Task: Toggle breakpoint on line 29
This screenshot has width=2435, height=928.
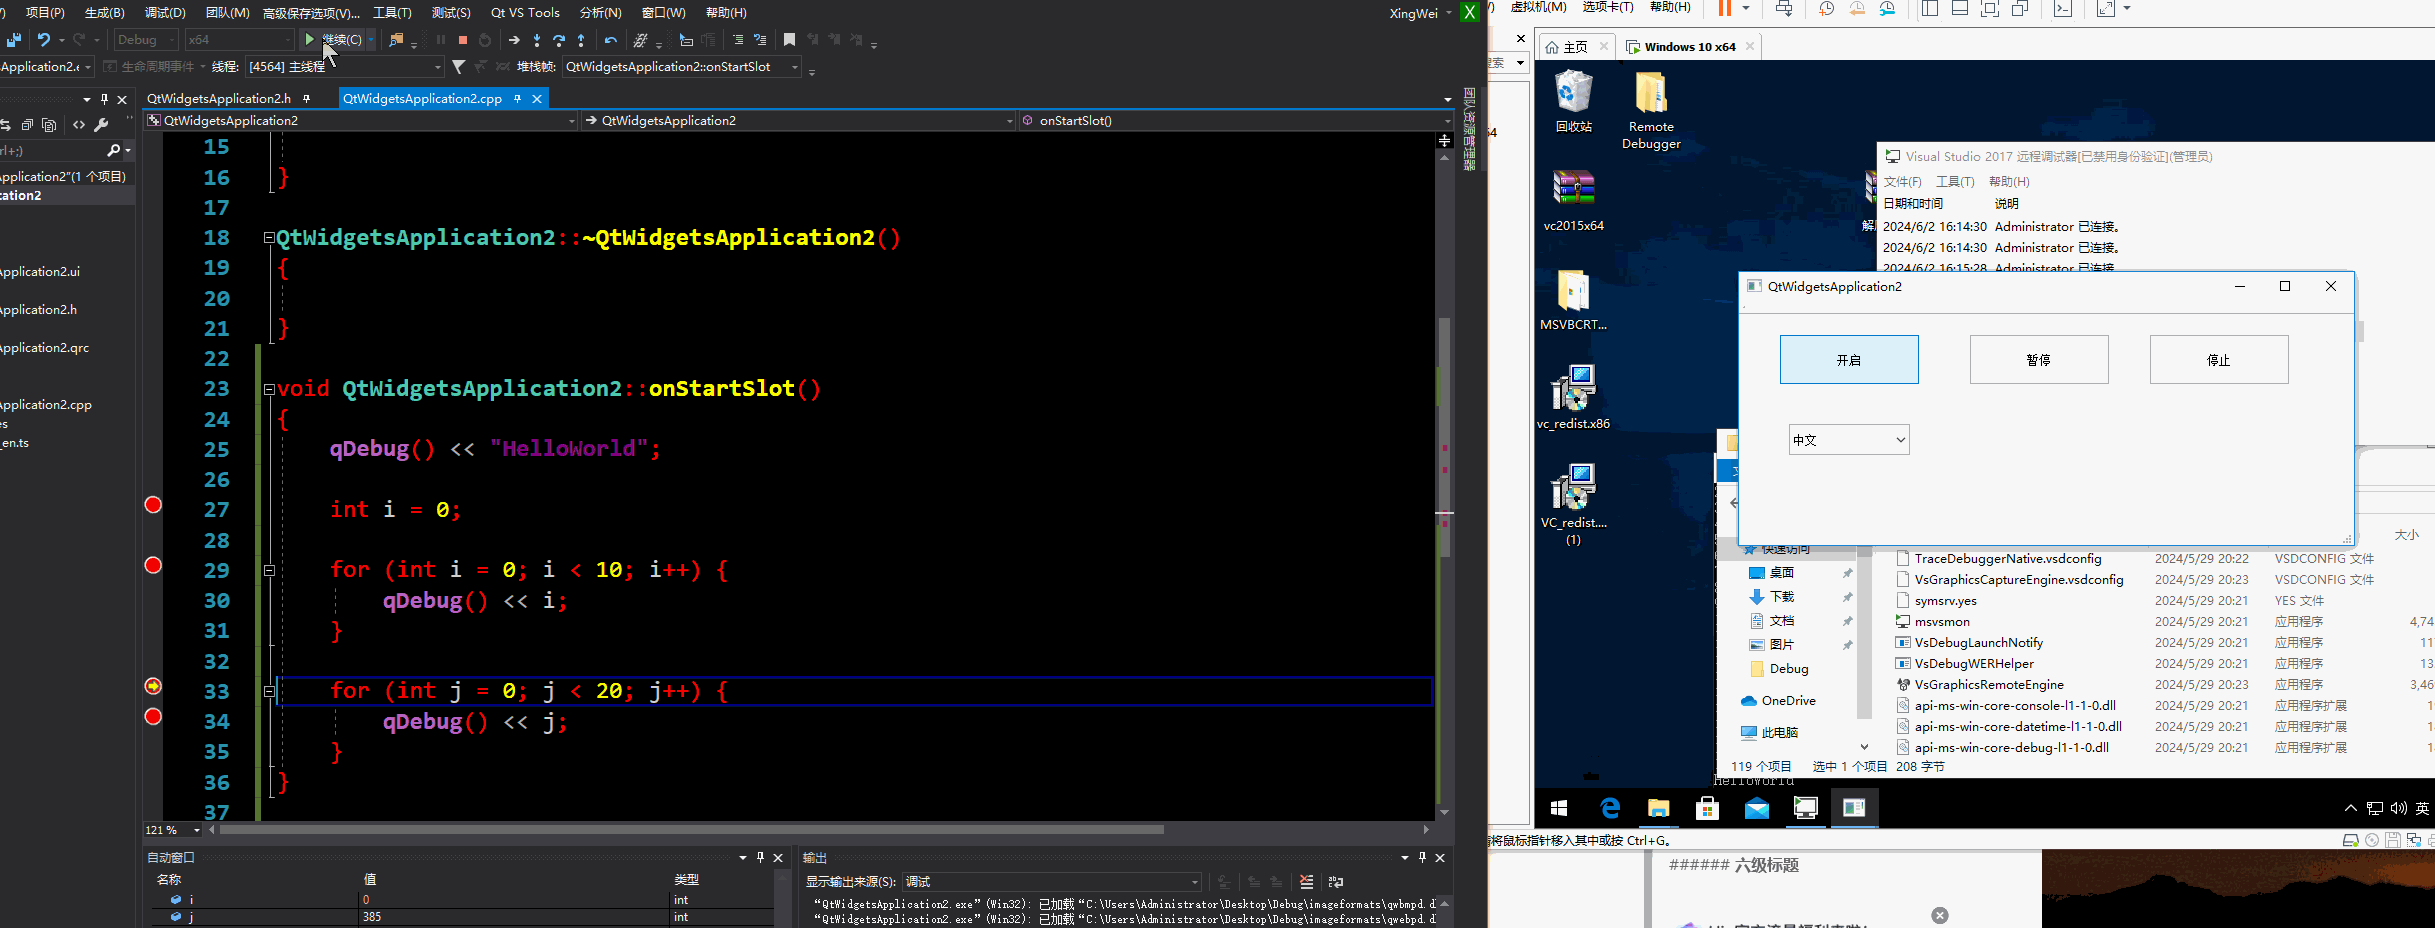Action: point(153,566)
